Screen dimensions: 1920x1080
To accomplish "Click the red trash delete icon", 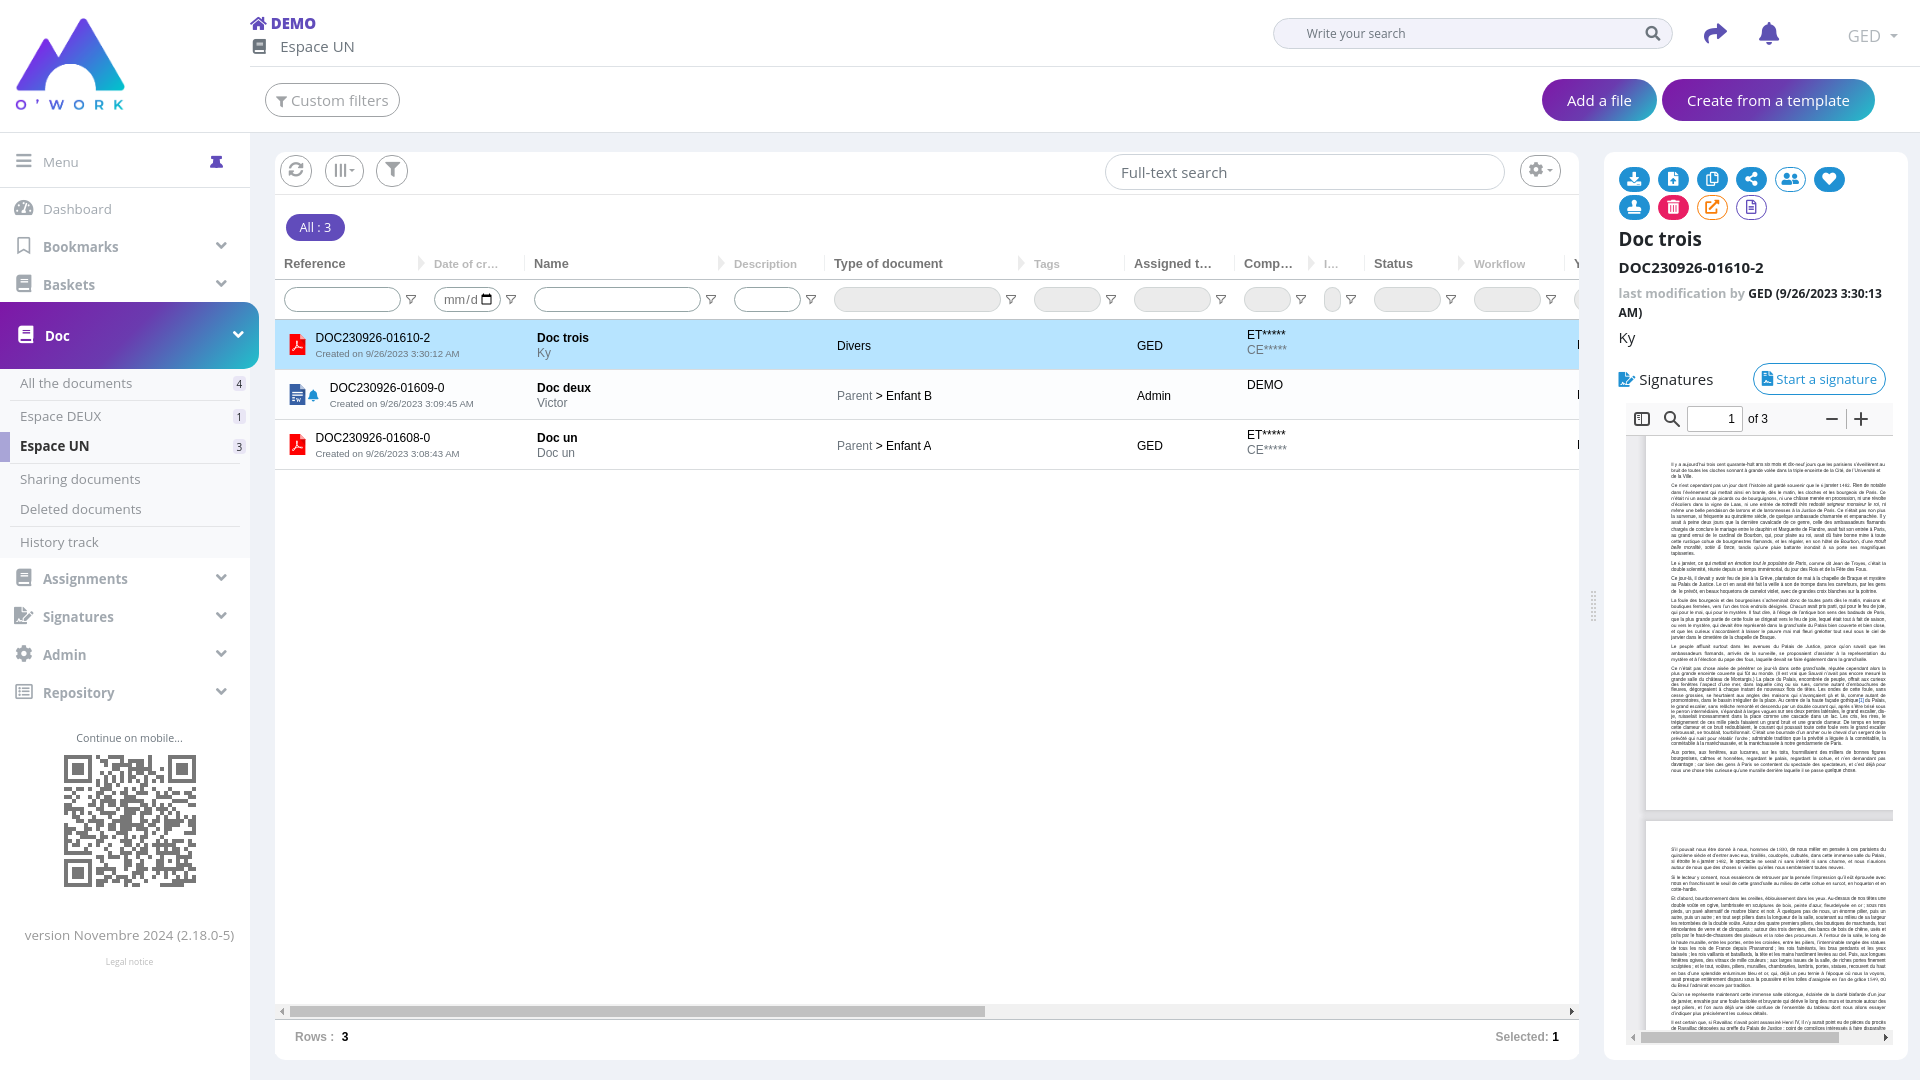I will (x=1673, y=208).
